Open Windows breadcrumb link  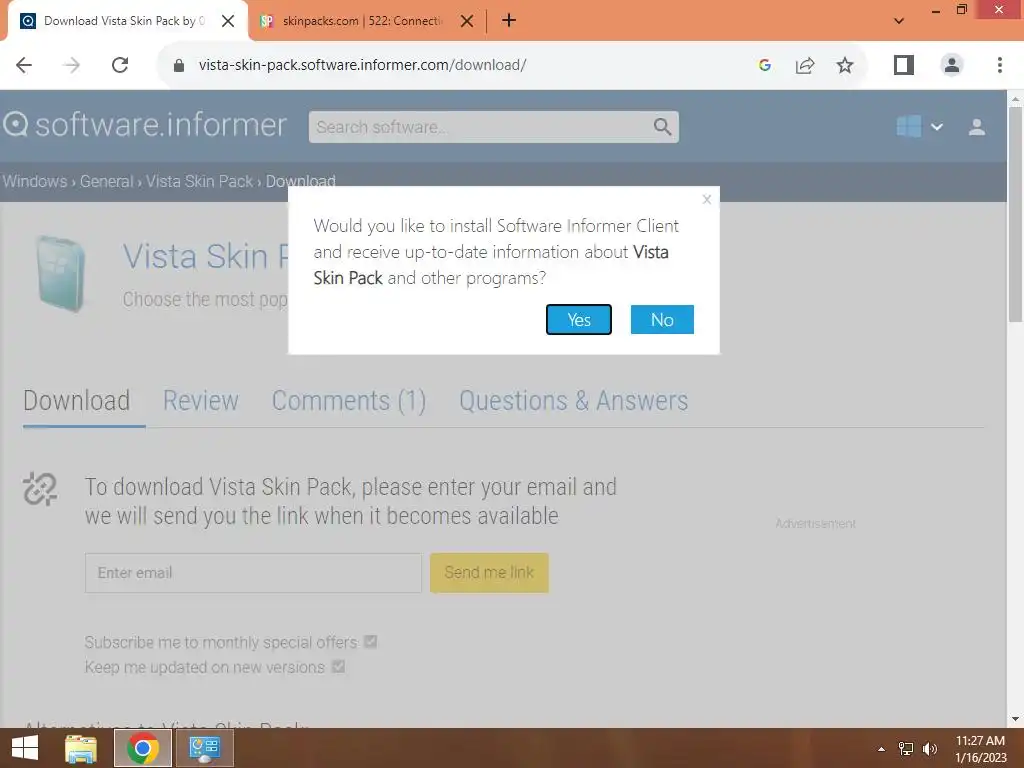pyautogui.click(x=35, y=181)
